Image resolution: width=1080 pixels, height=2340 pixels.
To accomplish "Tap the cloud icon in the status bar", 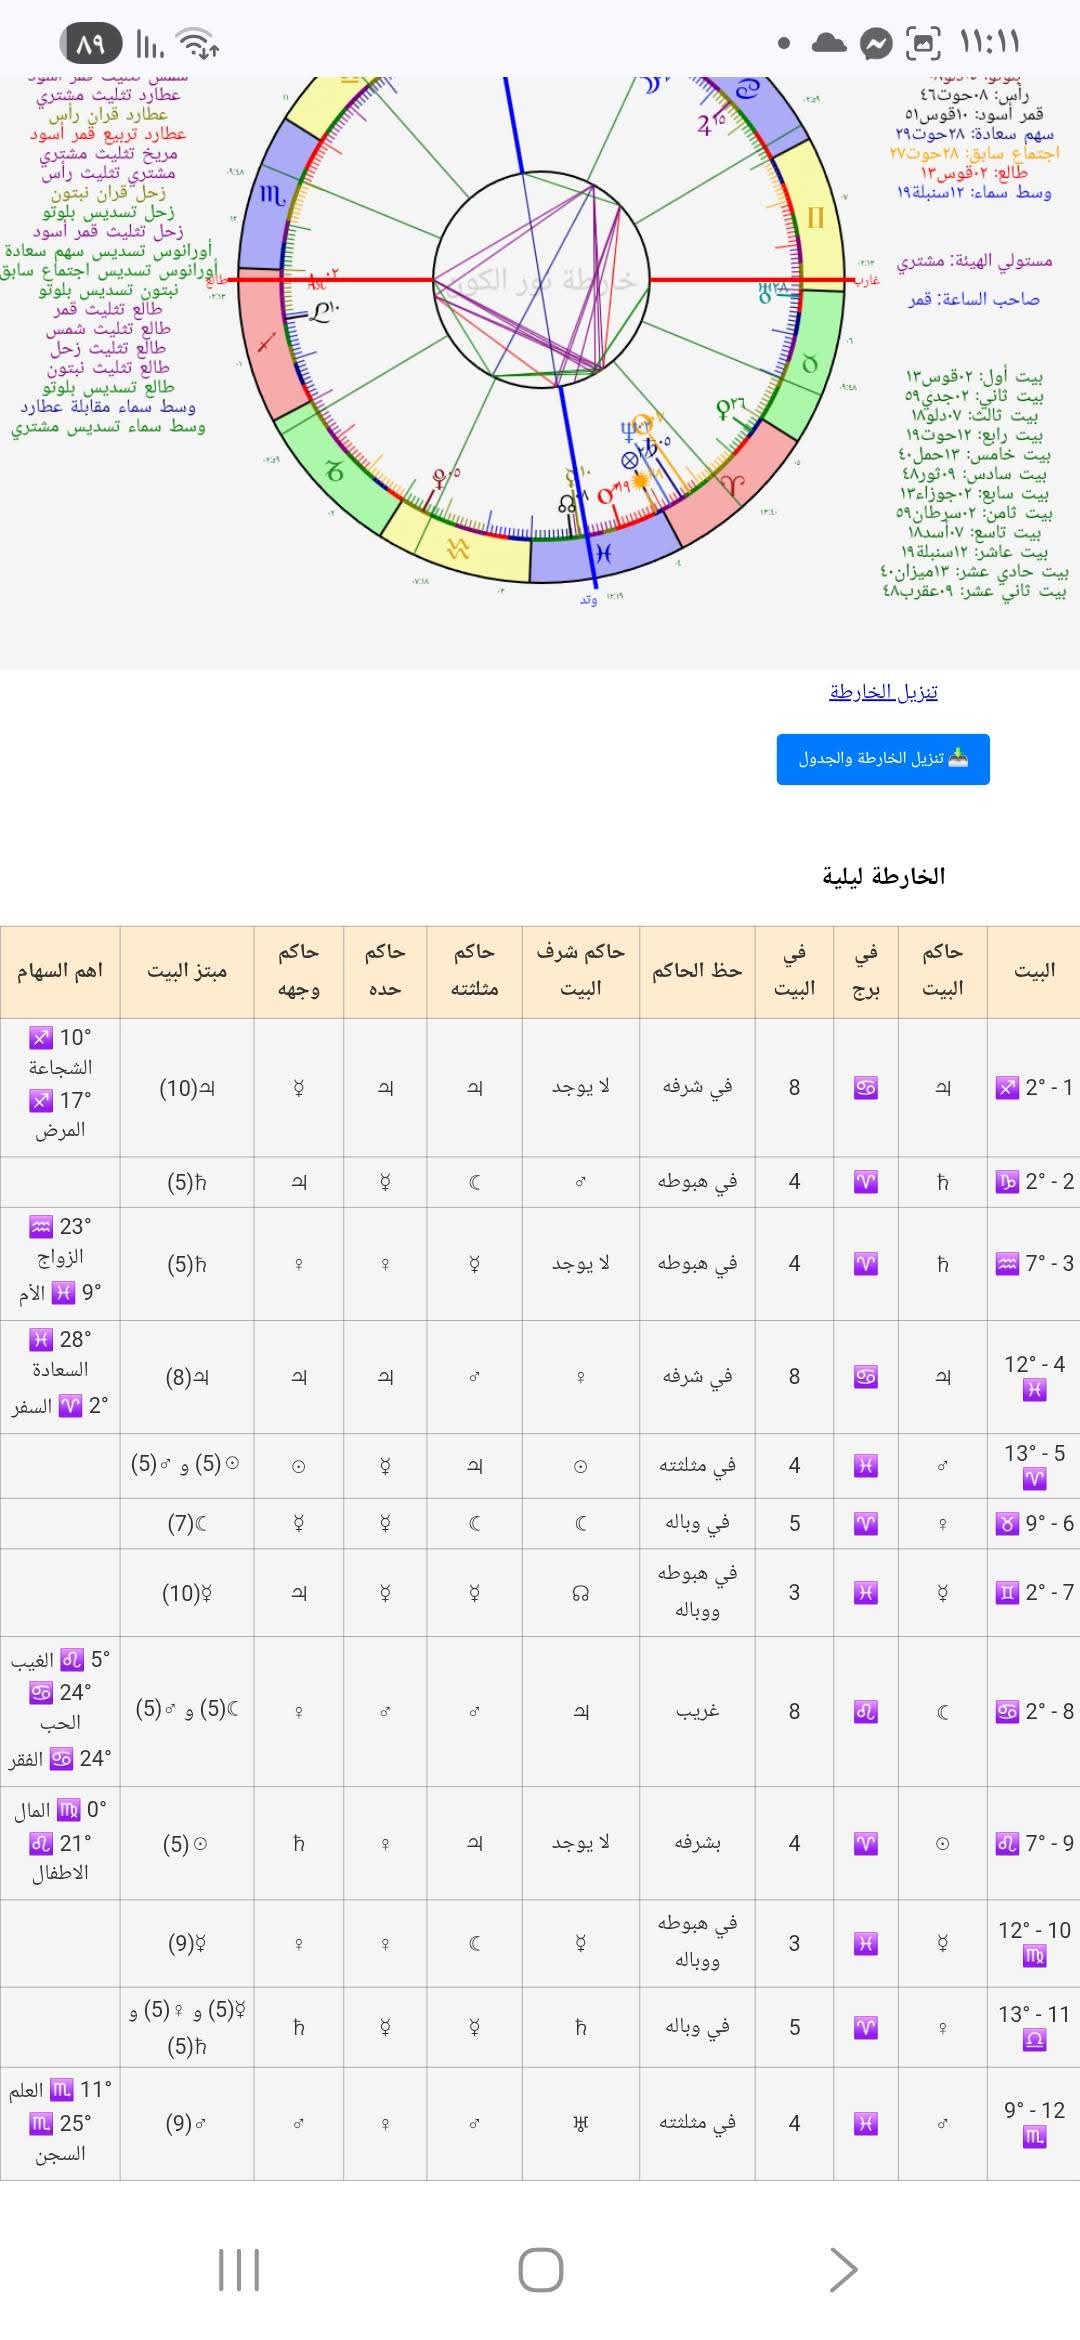I will point(829,43).
